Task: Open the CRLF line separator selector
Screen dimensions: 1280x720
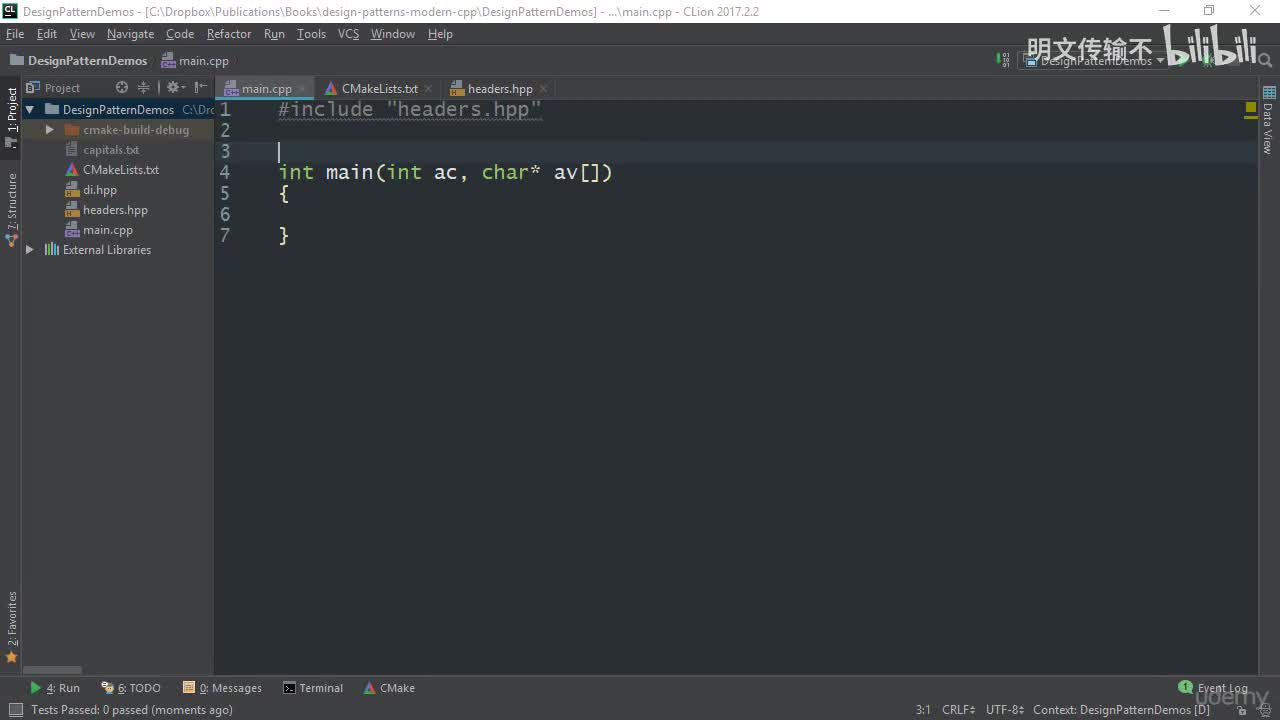Action: coord(958,710)
